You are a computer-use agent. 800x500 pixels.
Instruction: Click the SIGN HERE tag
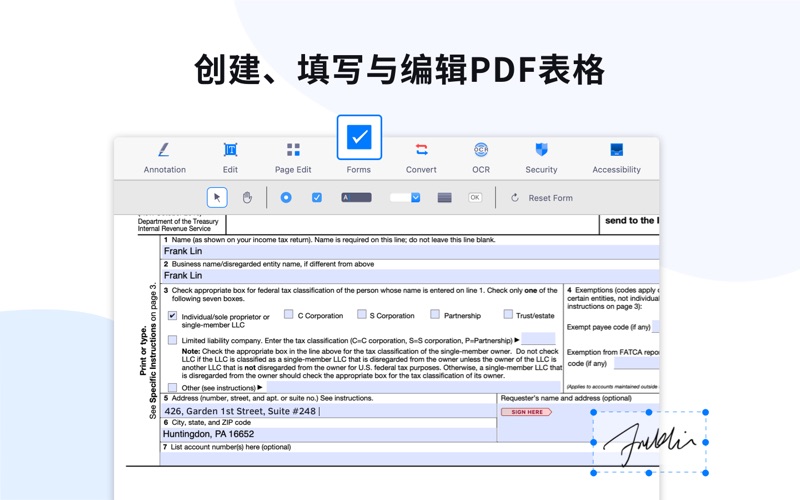point(527,412)
